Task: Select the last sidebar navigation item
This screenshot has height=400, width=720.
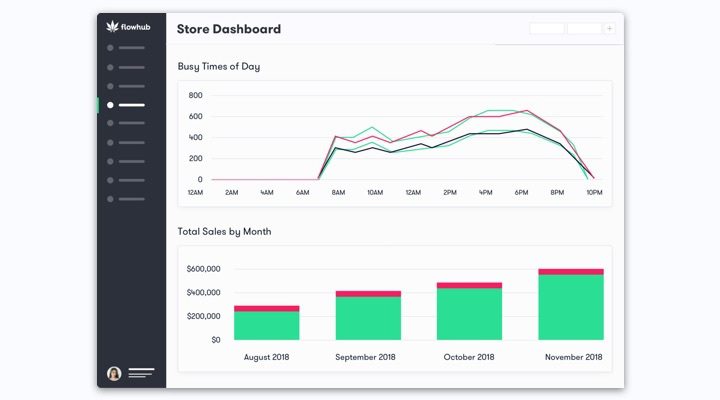Action: [x=125, y=199]
